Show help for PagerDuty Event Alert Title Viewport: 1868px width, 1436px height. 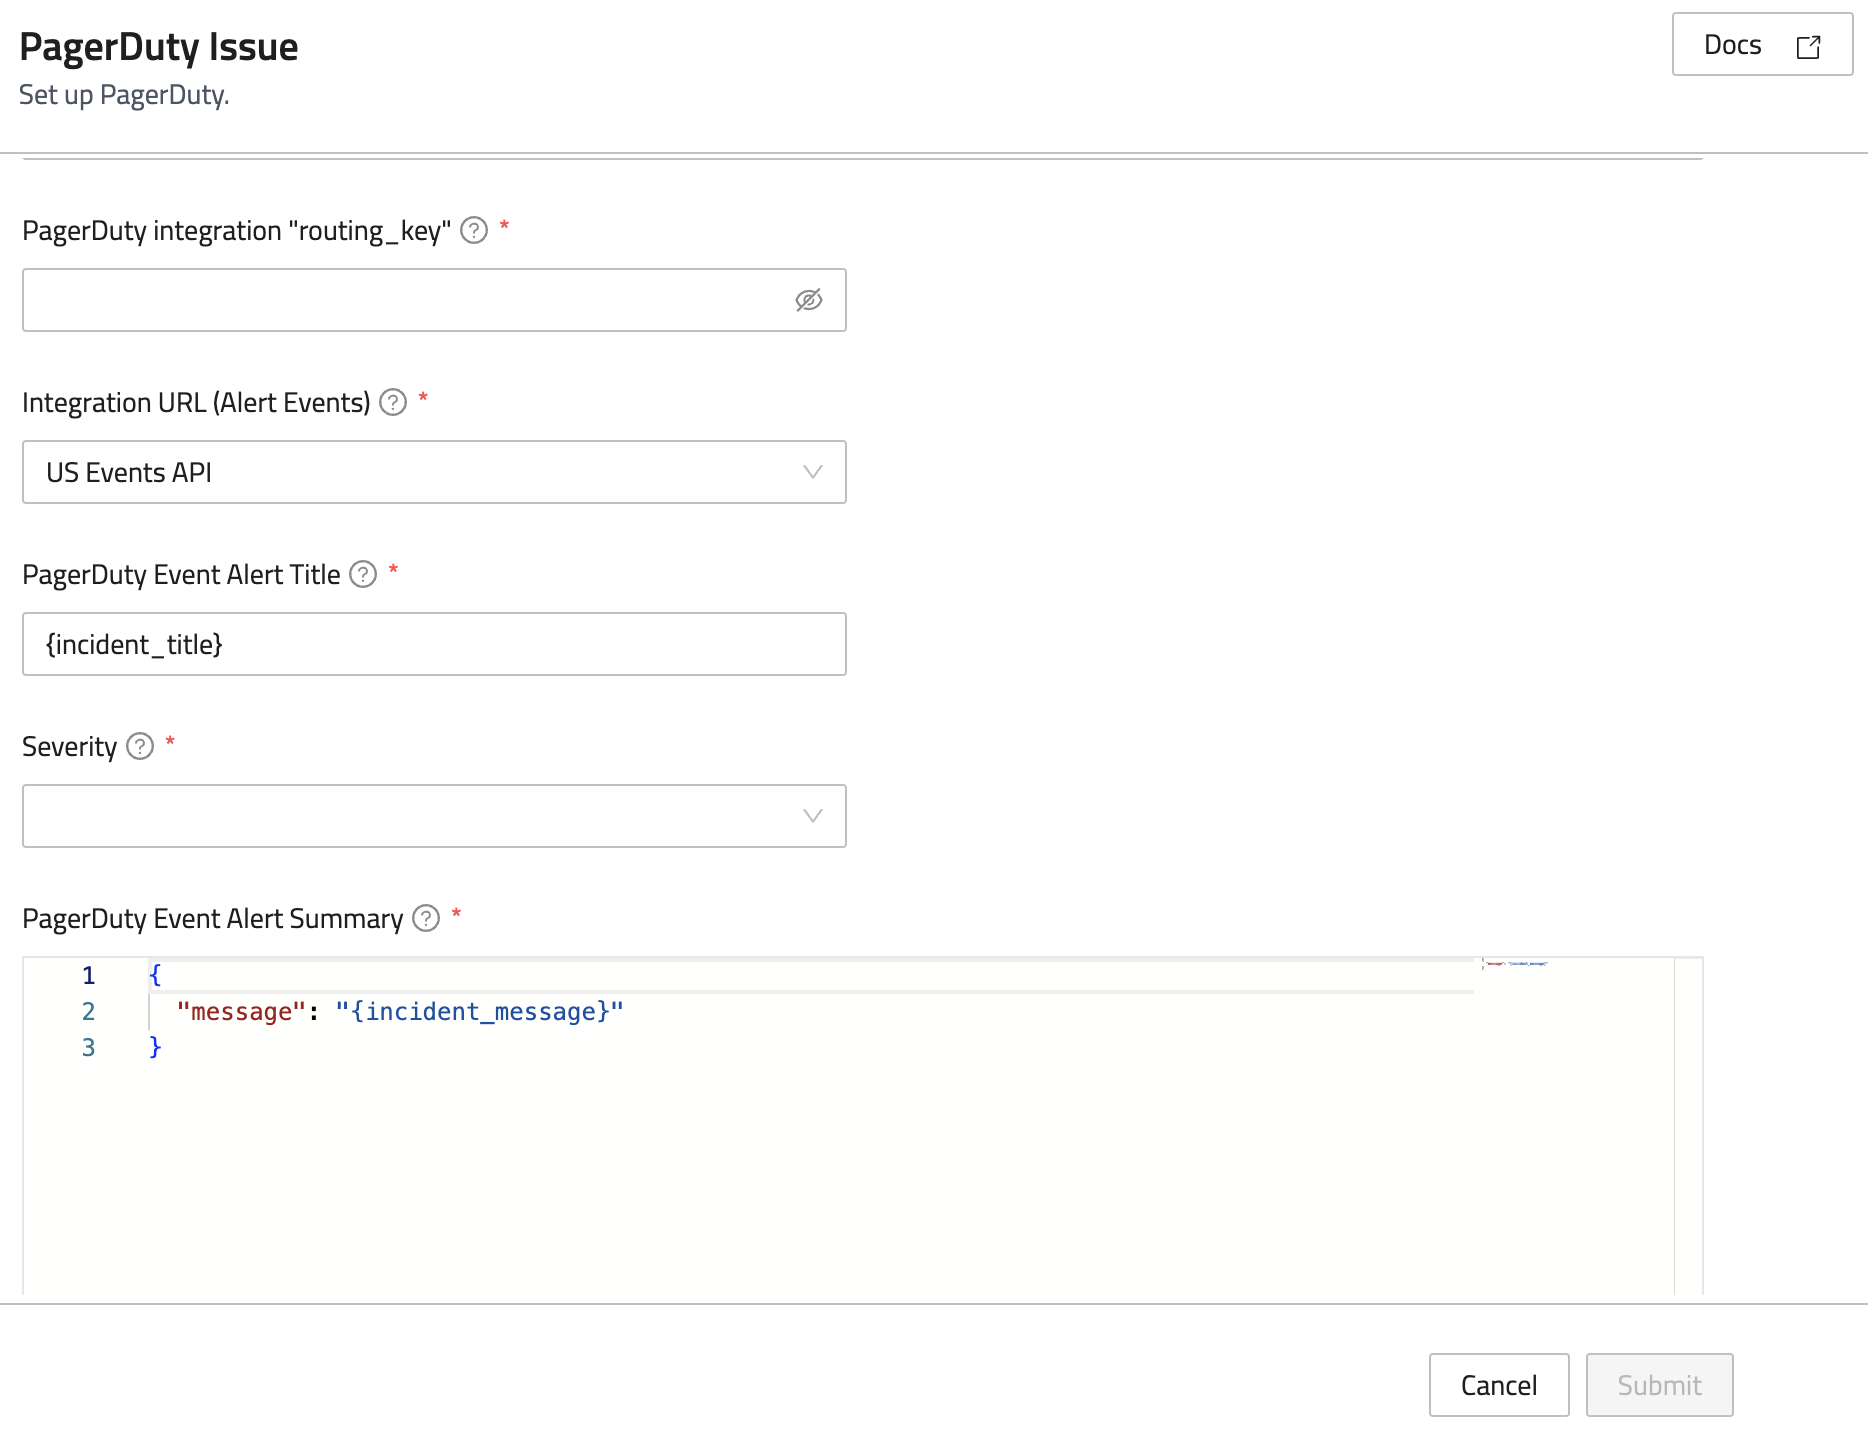363,574
